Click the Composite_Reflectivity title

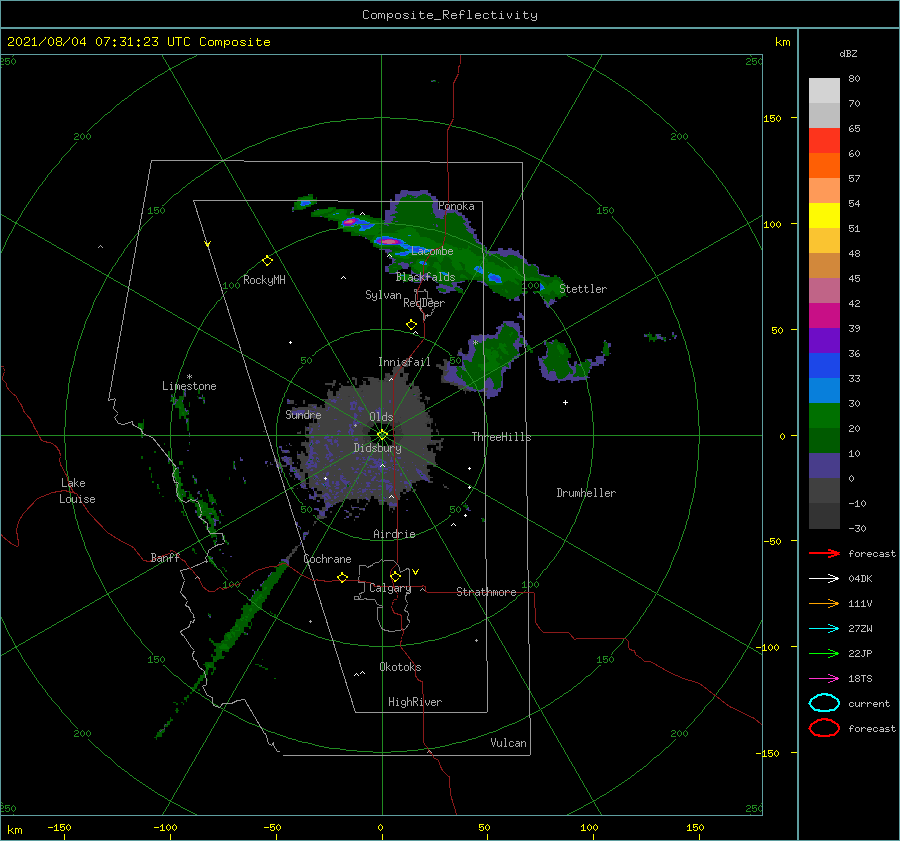point(450,15)
